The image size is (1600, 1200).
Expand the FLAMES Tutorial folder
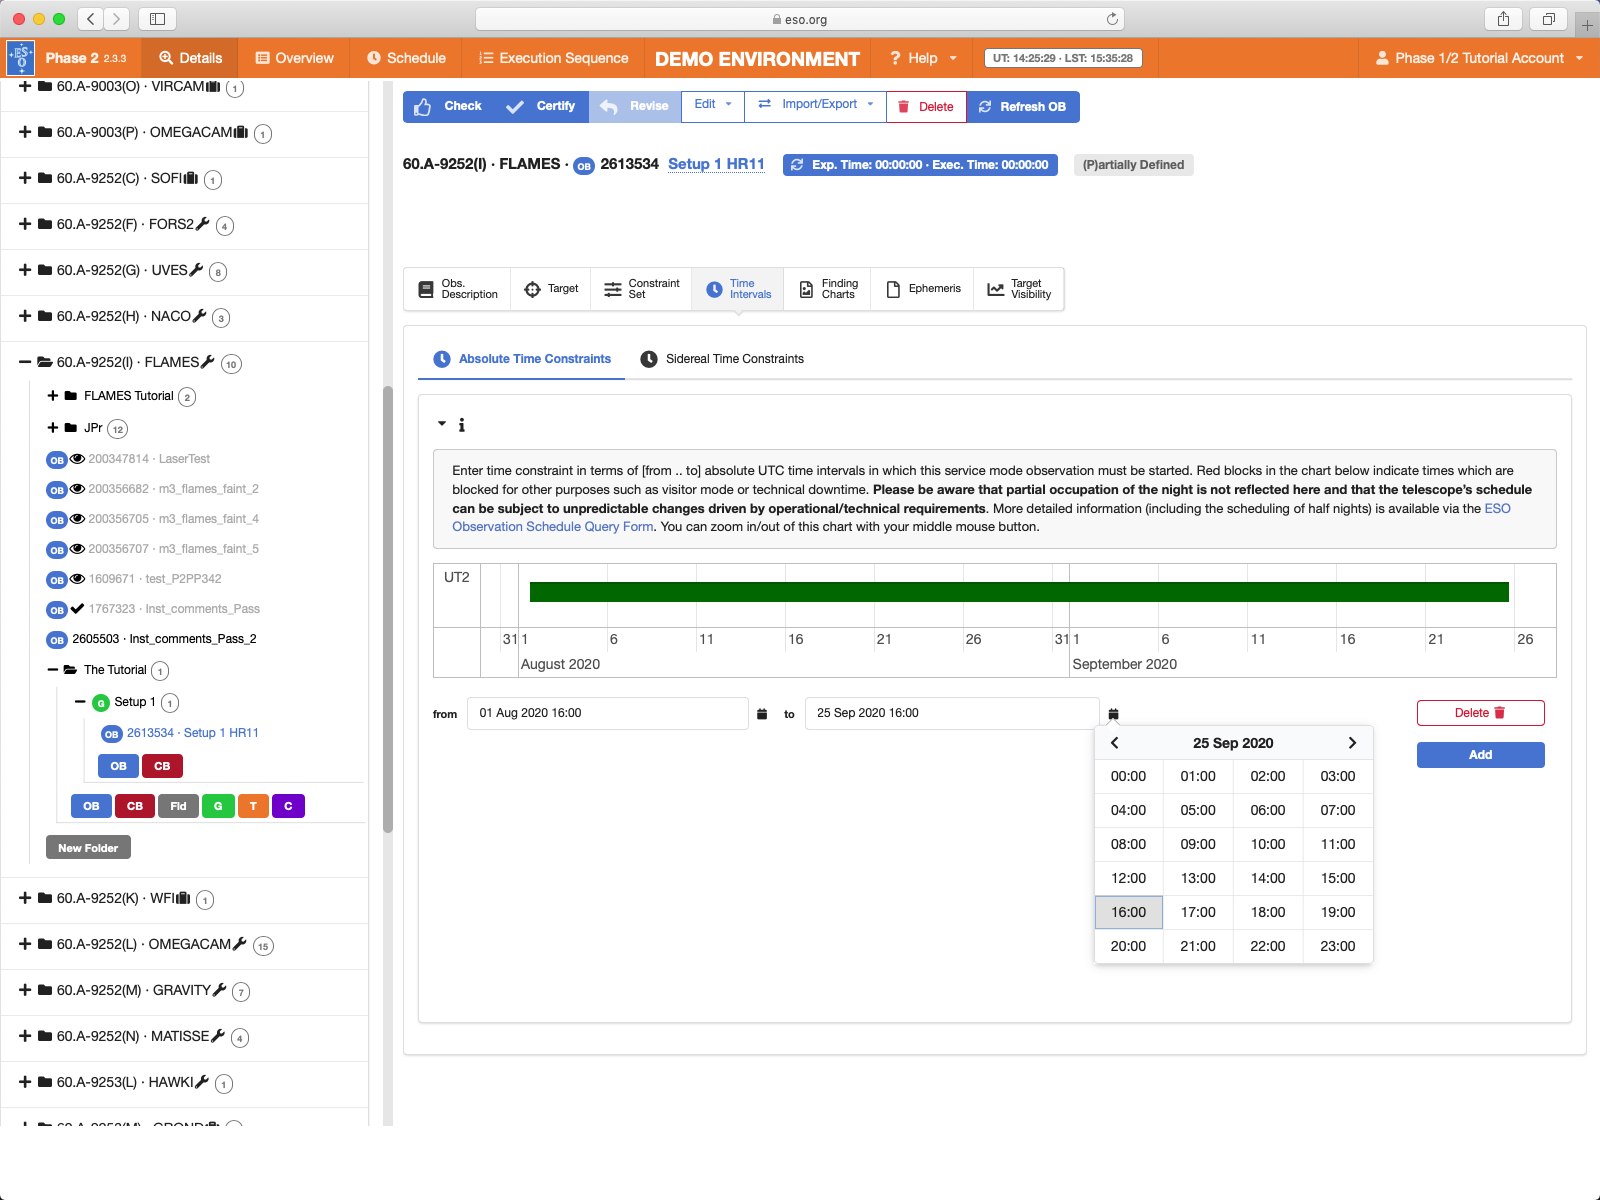point(53,396)
